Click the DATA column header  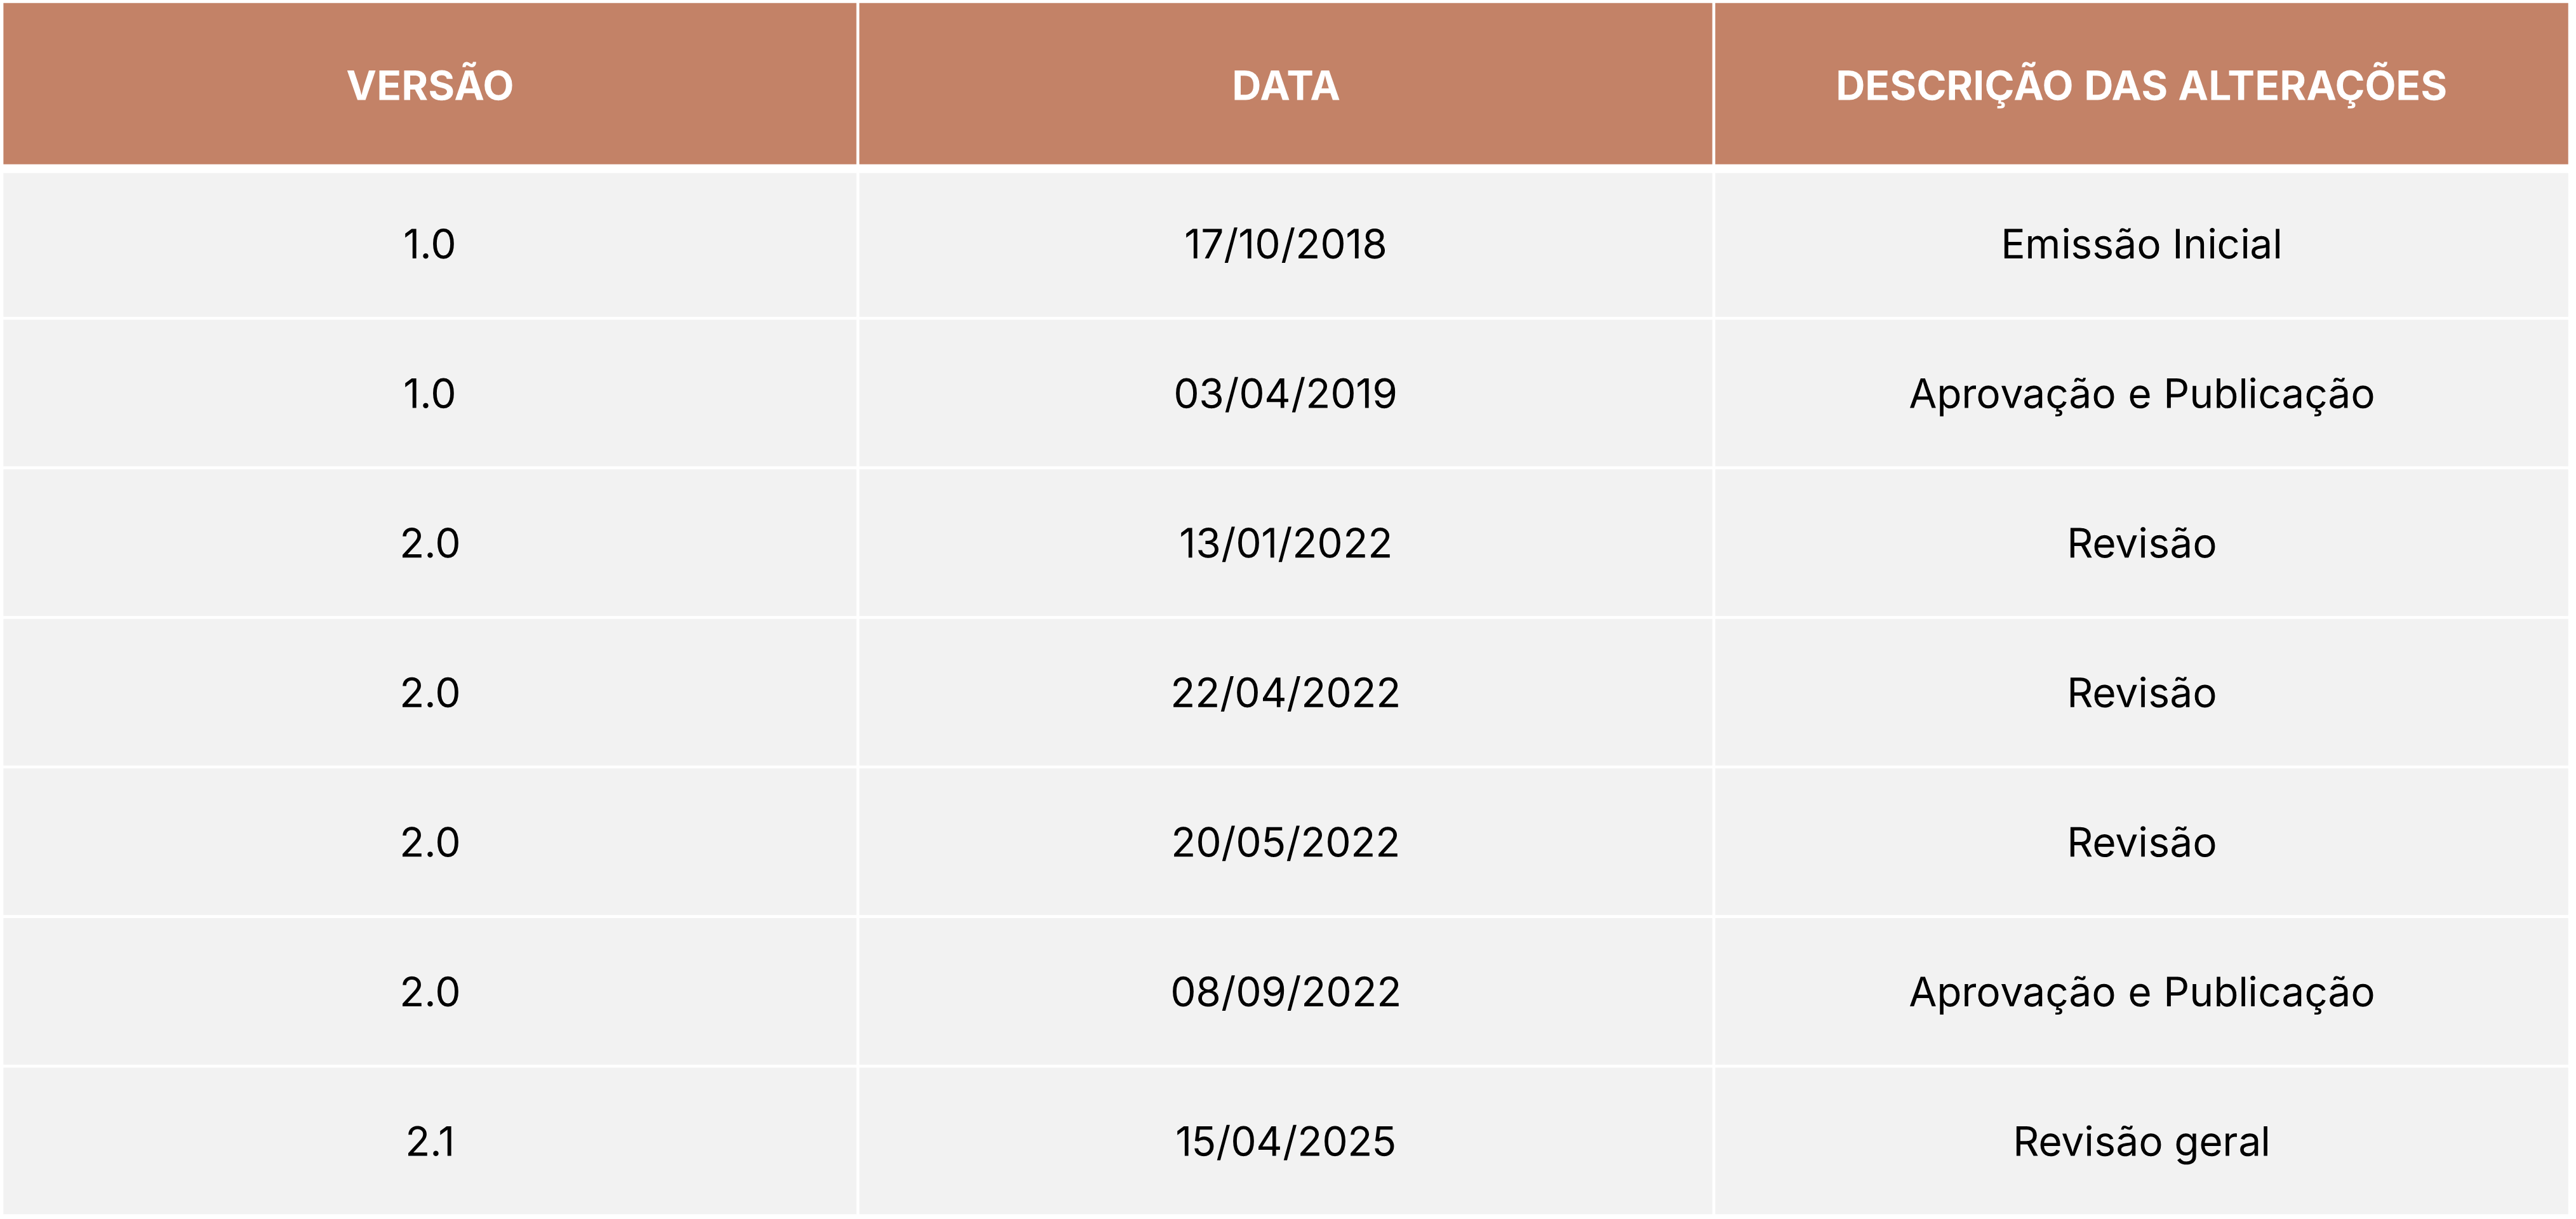point(1285,85)
